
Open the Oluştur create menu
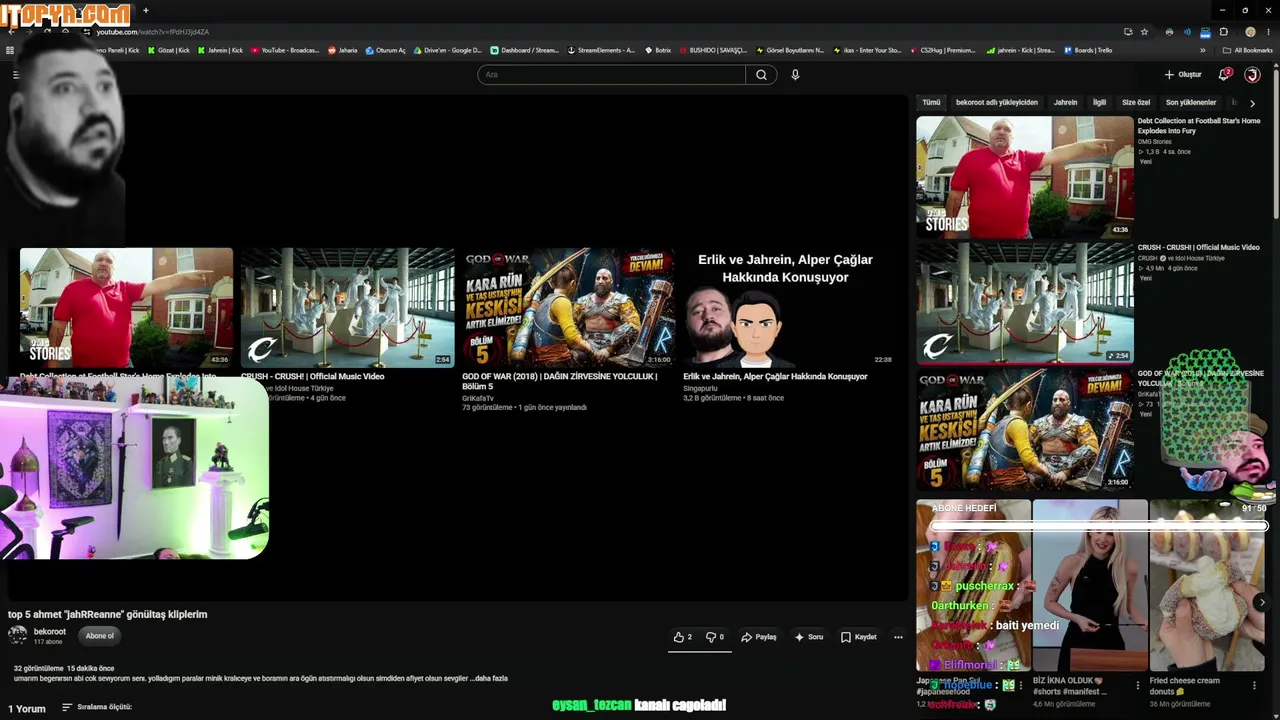point(1183,75)
